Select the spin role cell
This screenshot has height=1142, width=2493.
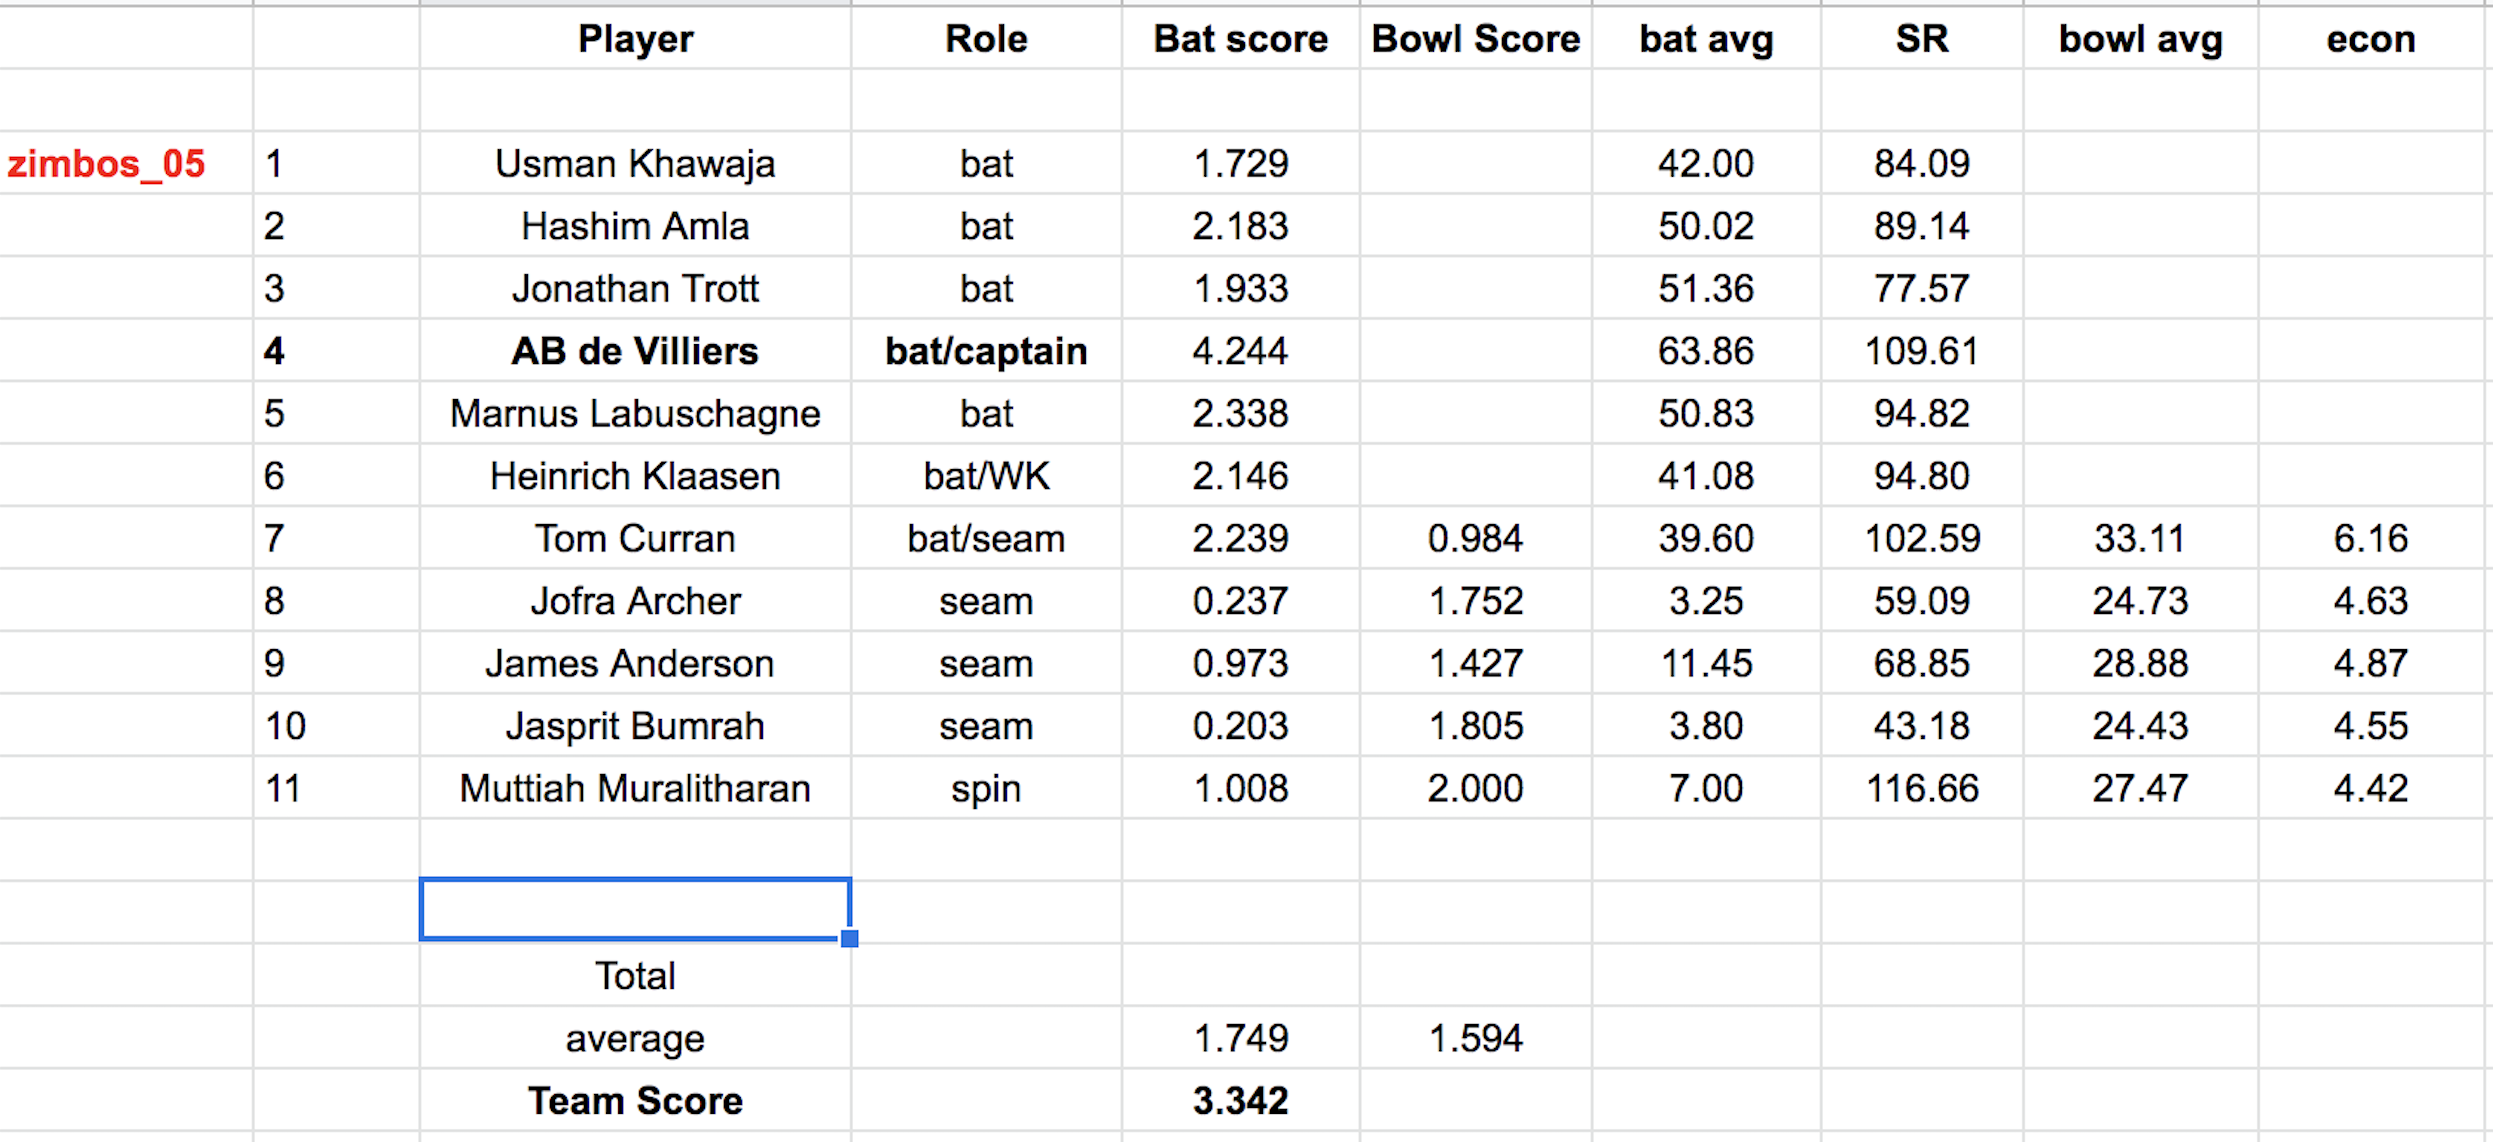click(x=986, y=788)
